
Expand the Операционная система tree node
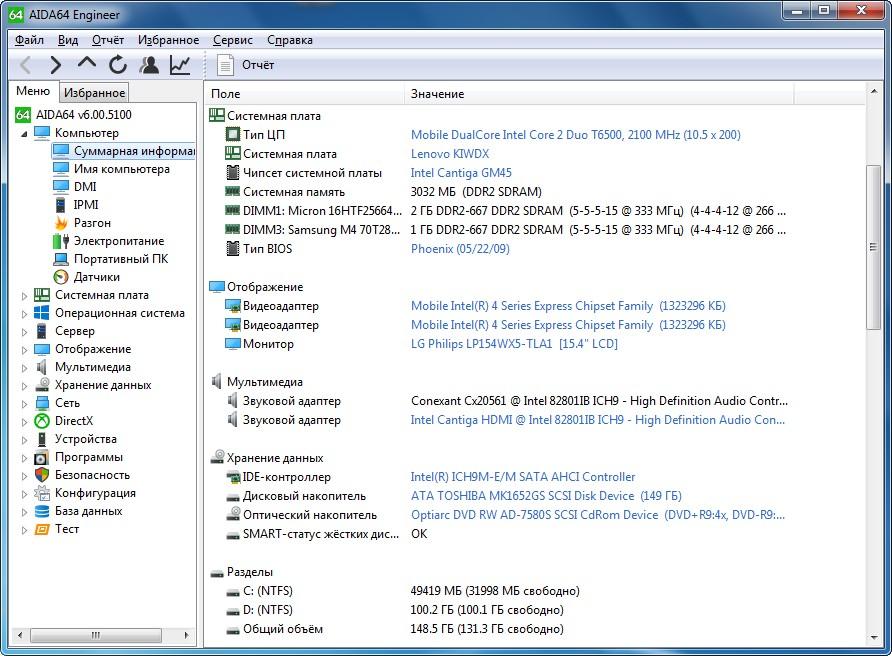[x=24, y=313]
